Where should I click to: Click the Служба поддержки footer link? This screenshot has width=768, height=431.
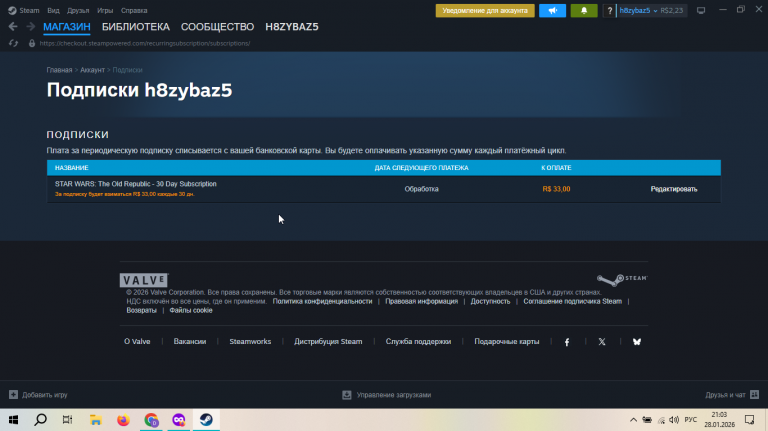pyautogui.click(x=418, y=341)
